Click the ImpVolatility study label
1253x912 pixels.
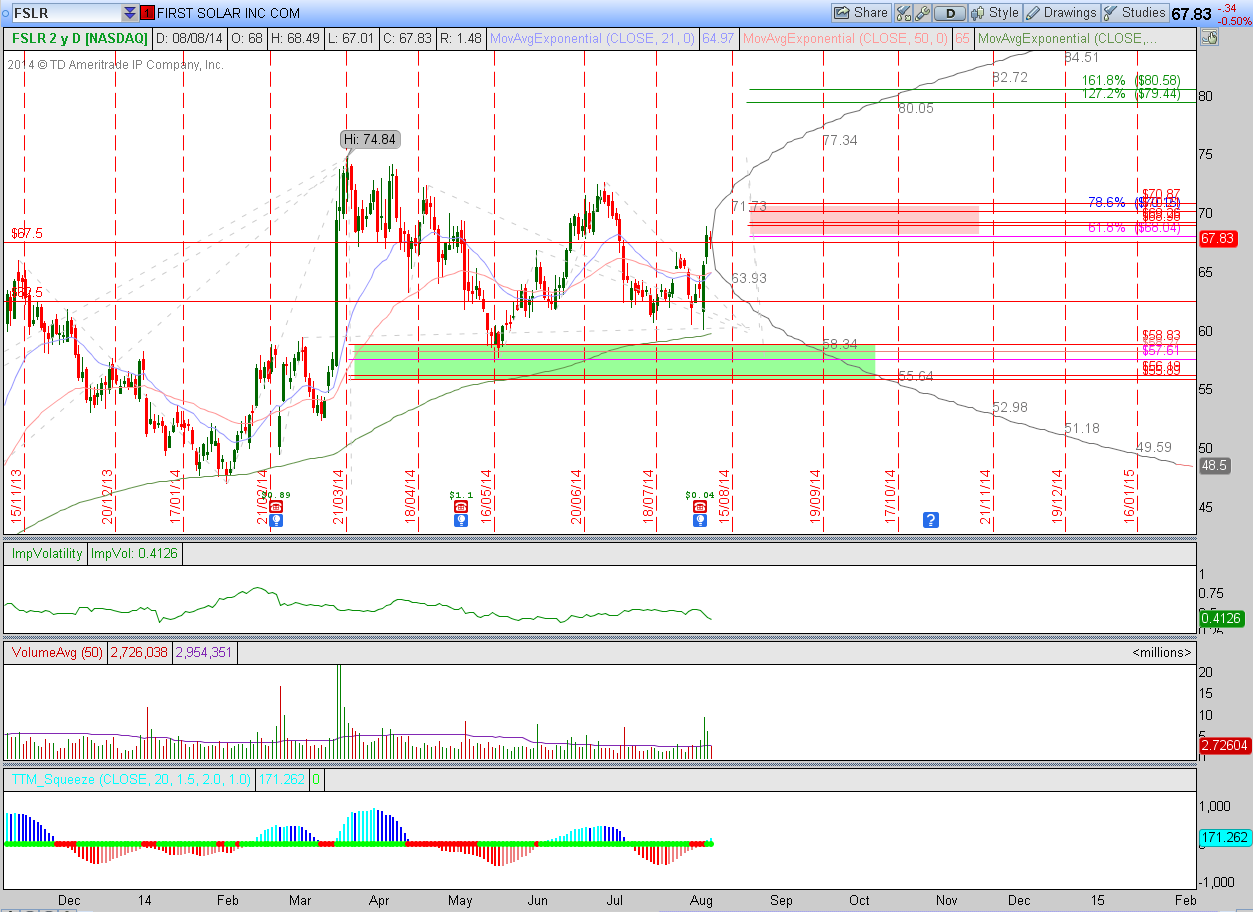point(47,553)
